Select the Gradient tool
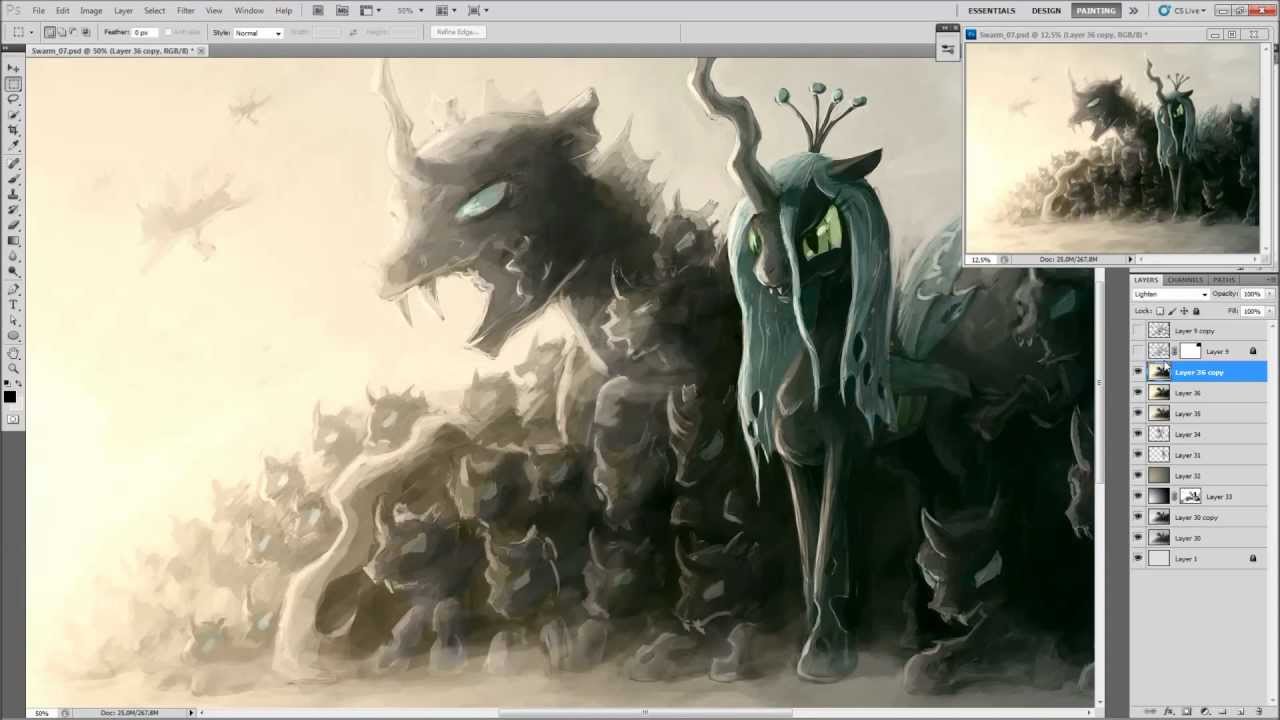The width and height of the screenshot is (1280, 720). (x=13, y=241)
